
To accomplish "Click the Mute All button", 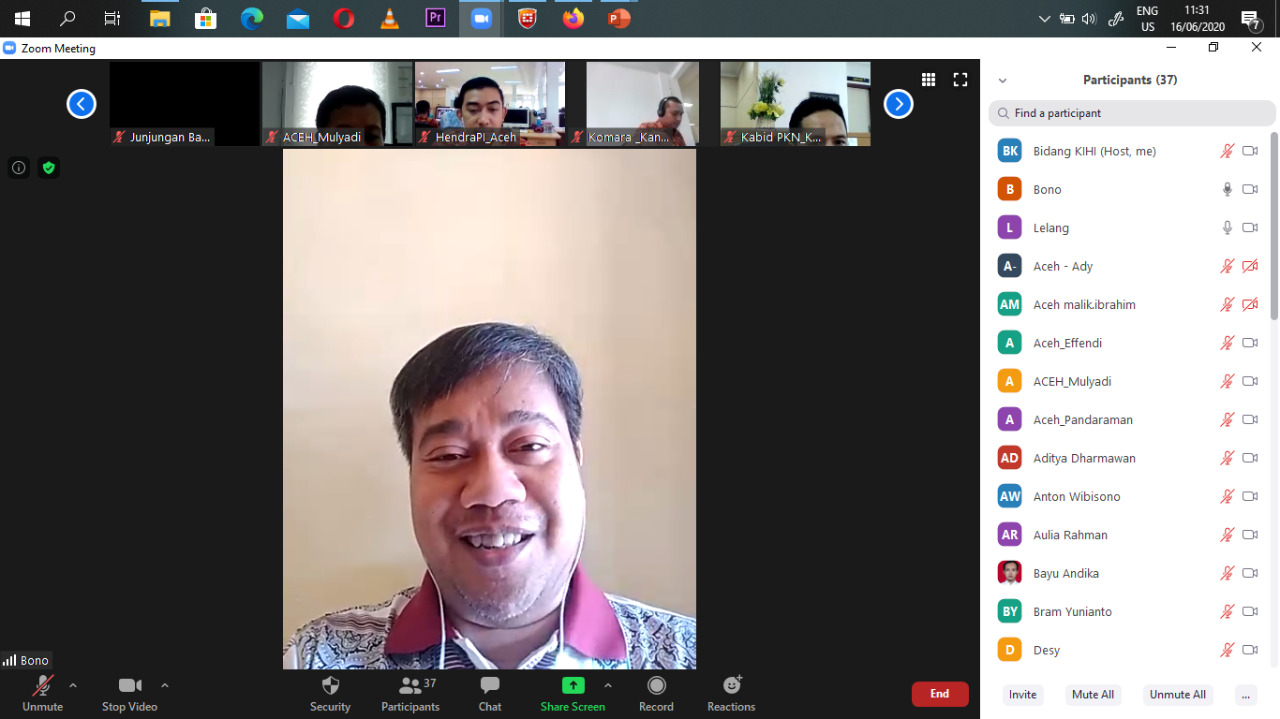I will (x=1092, y=694).
